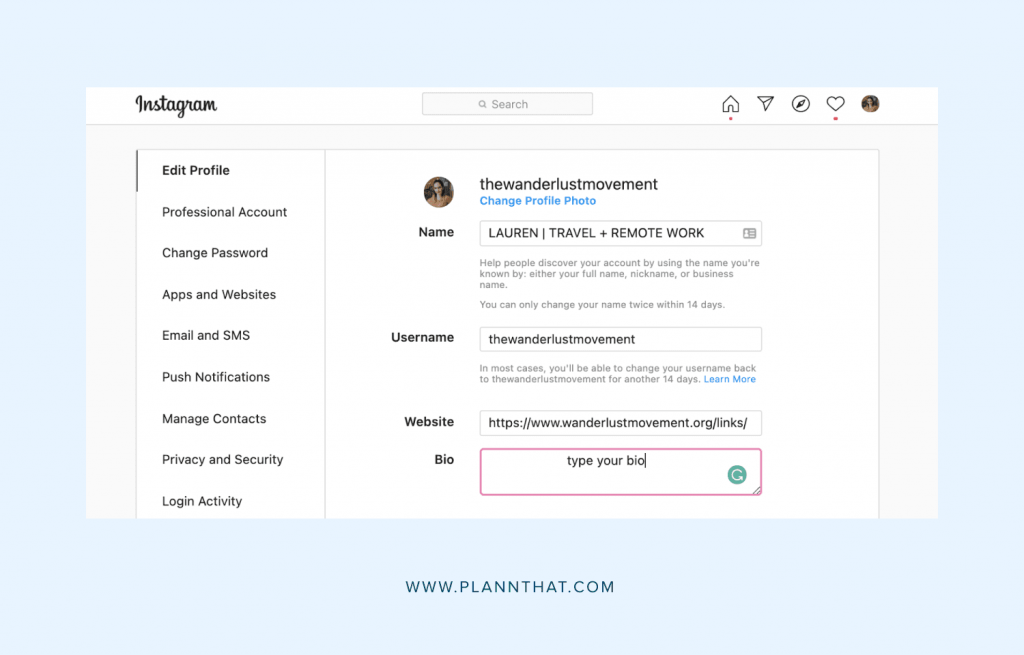Screen dimensions: 1024x655
Task: Open the Explore compass icon
Action: coord(801,104)
